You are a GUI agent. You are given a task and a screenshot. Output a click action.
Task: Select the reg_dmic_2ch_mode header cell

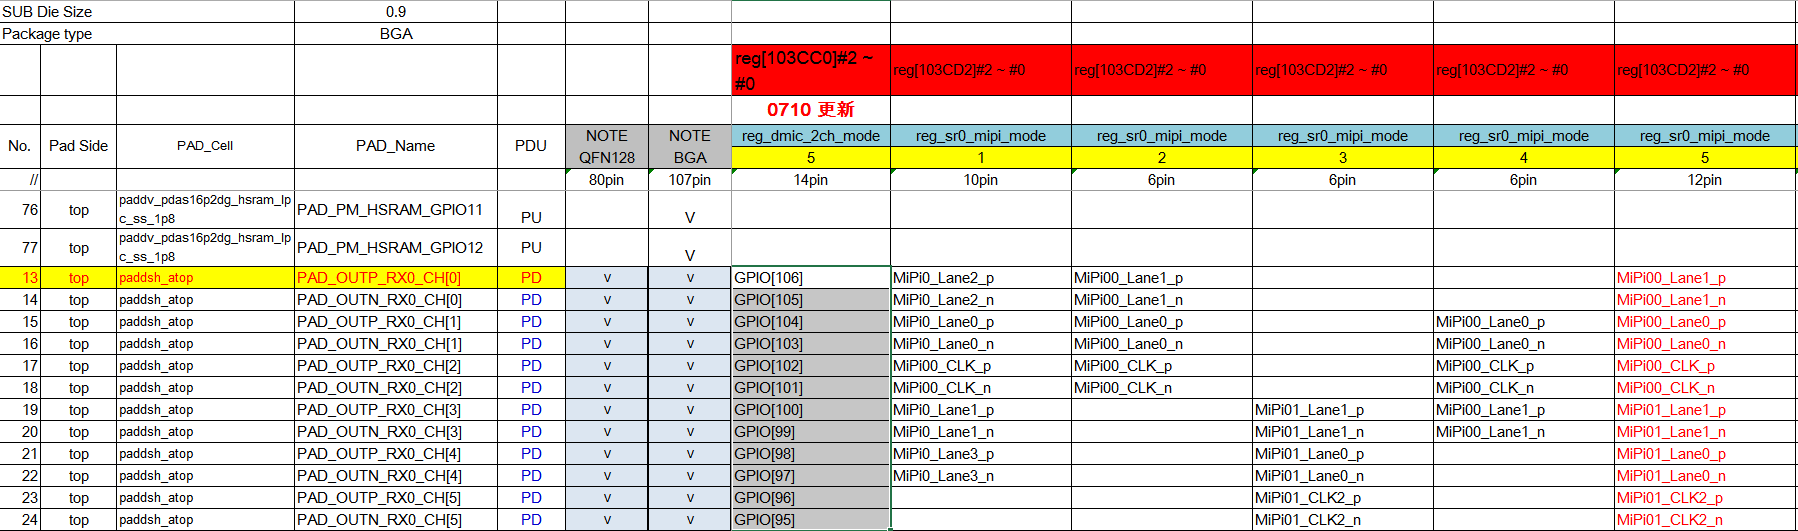coord(810,136)
